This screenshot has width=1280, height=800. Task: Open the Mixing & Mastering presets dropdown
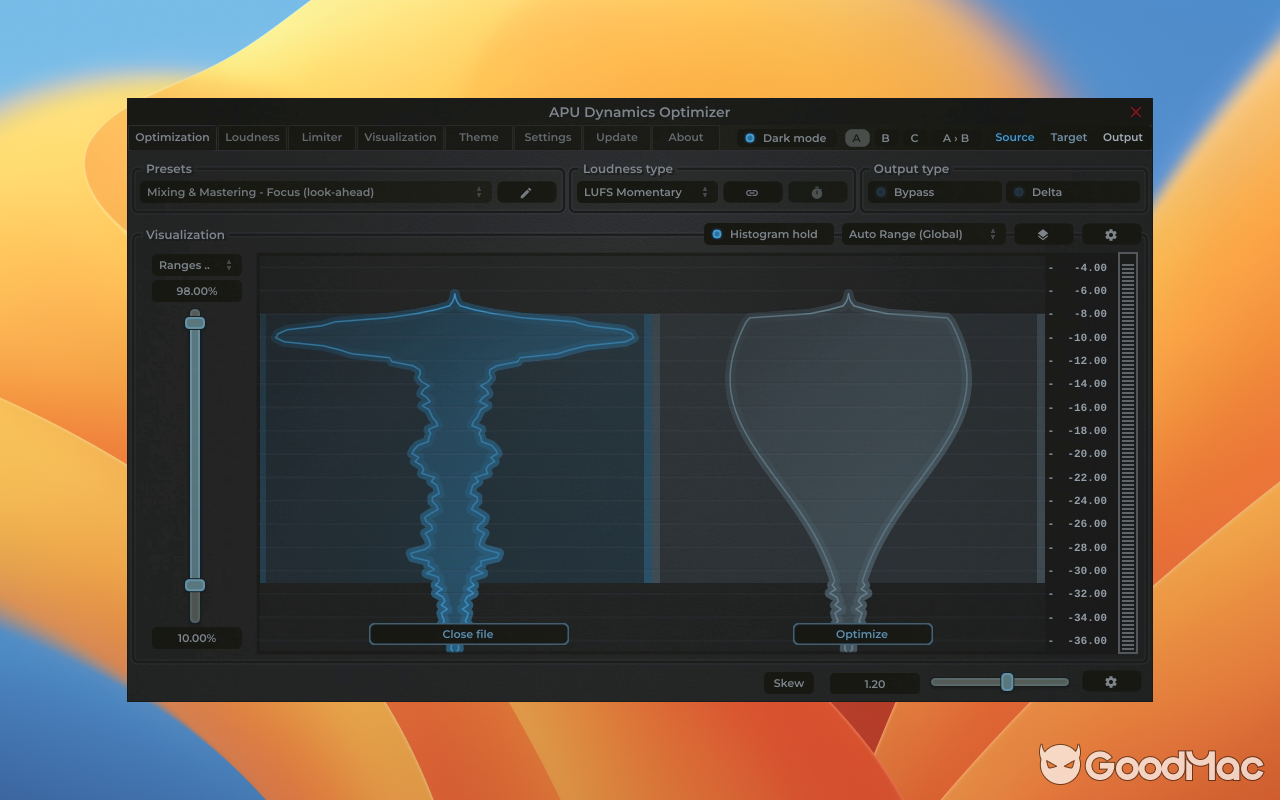tap(315, 192)
